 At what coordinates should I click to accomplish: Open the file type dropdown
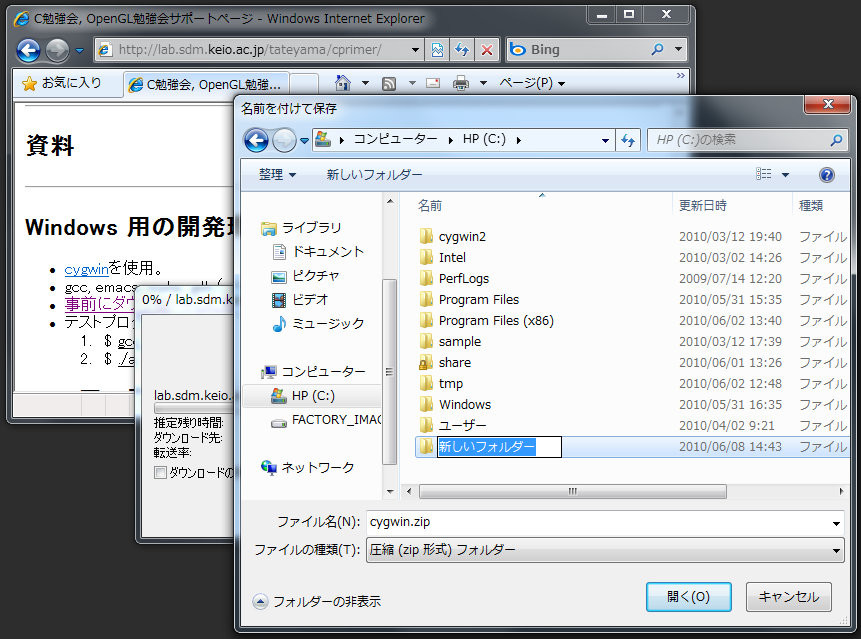tap(836, 550)
